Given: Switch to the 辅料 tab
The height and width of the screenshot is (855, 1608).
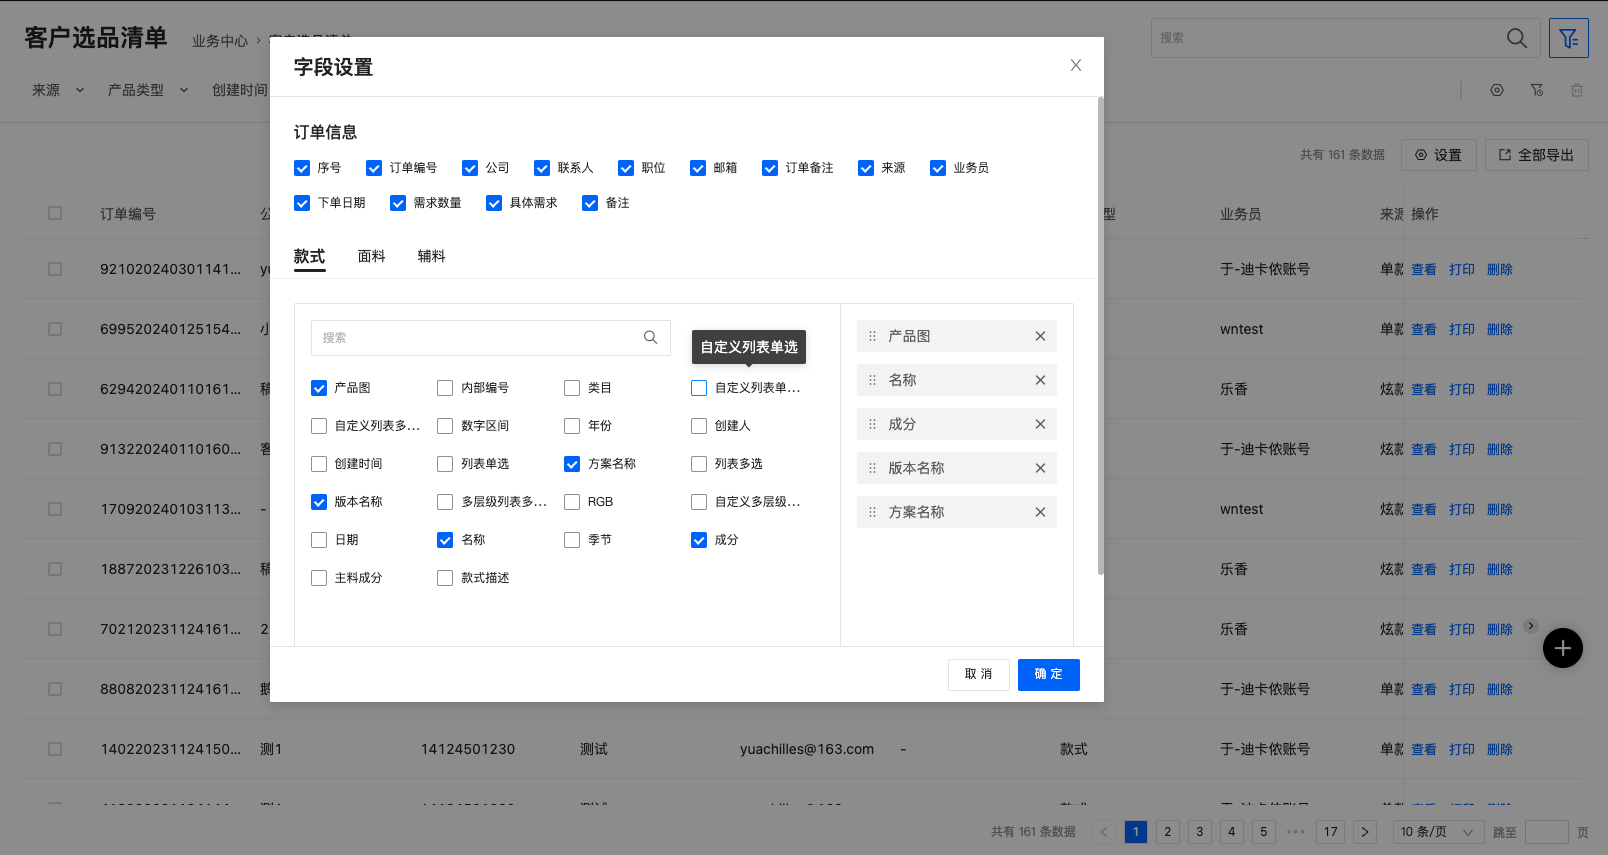Looking at the screenshot, I should (431, 257).
